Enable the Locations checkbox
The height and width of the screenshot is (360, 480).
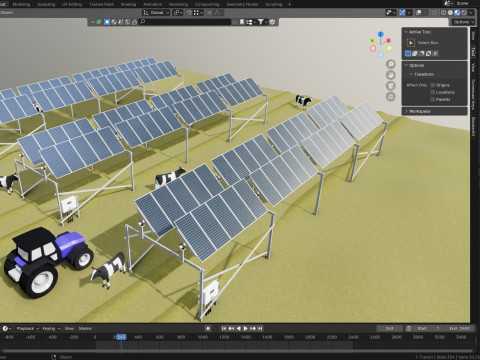pos(433,92)
